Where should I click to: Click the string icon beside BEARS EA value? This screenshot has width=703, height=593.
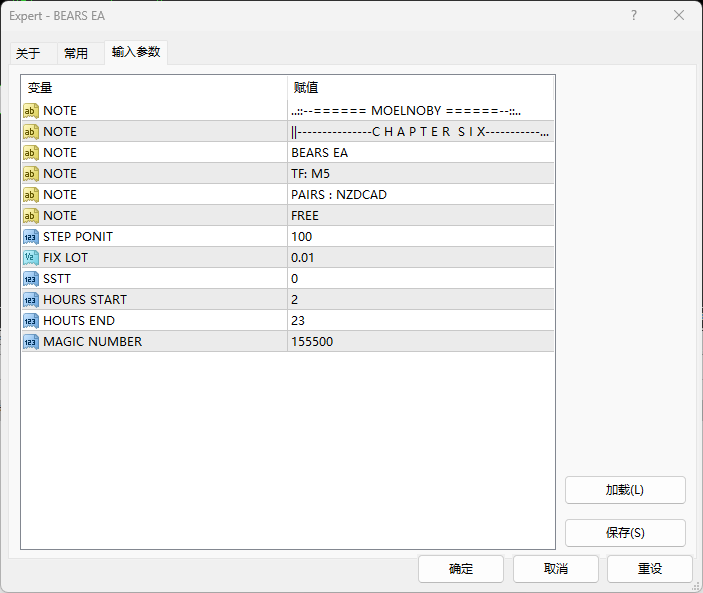click(31, 153)
